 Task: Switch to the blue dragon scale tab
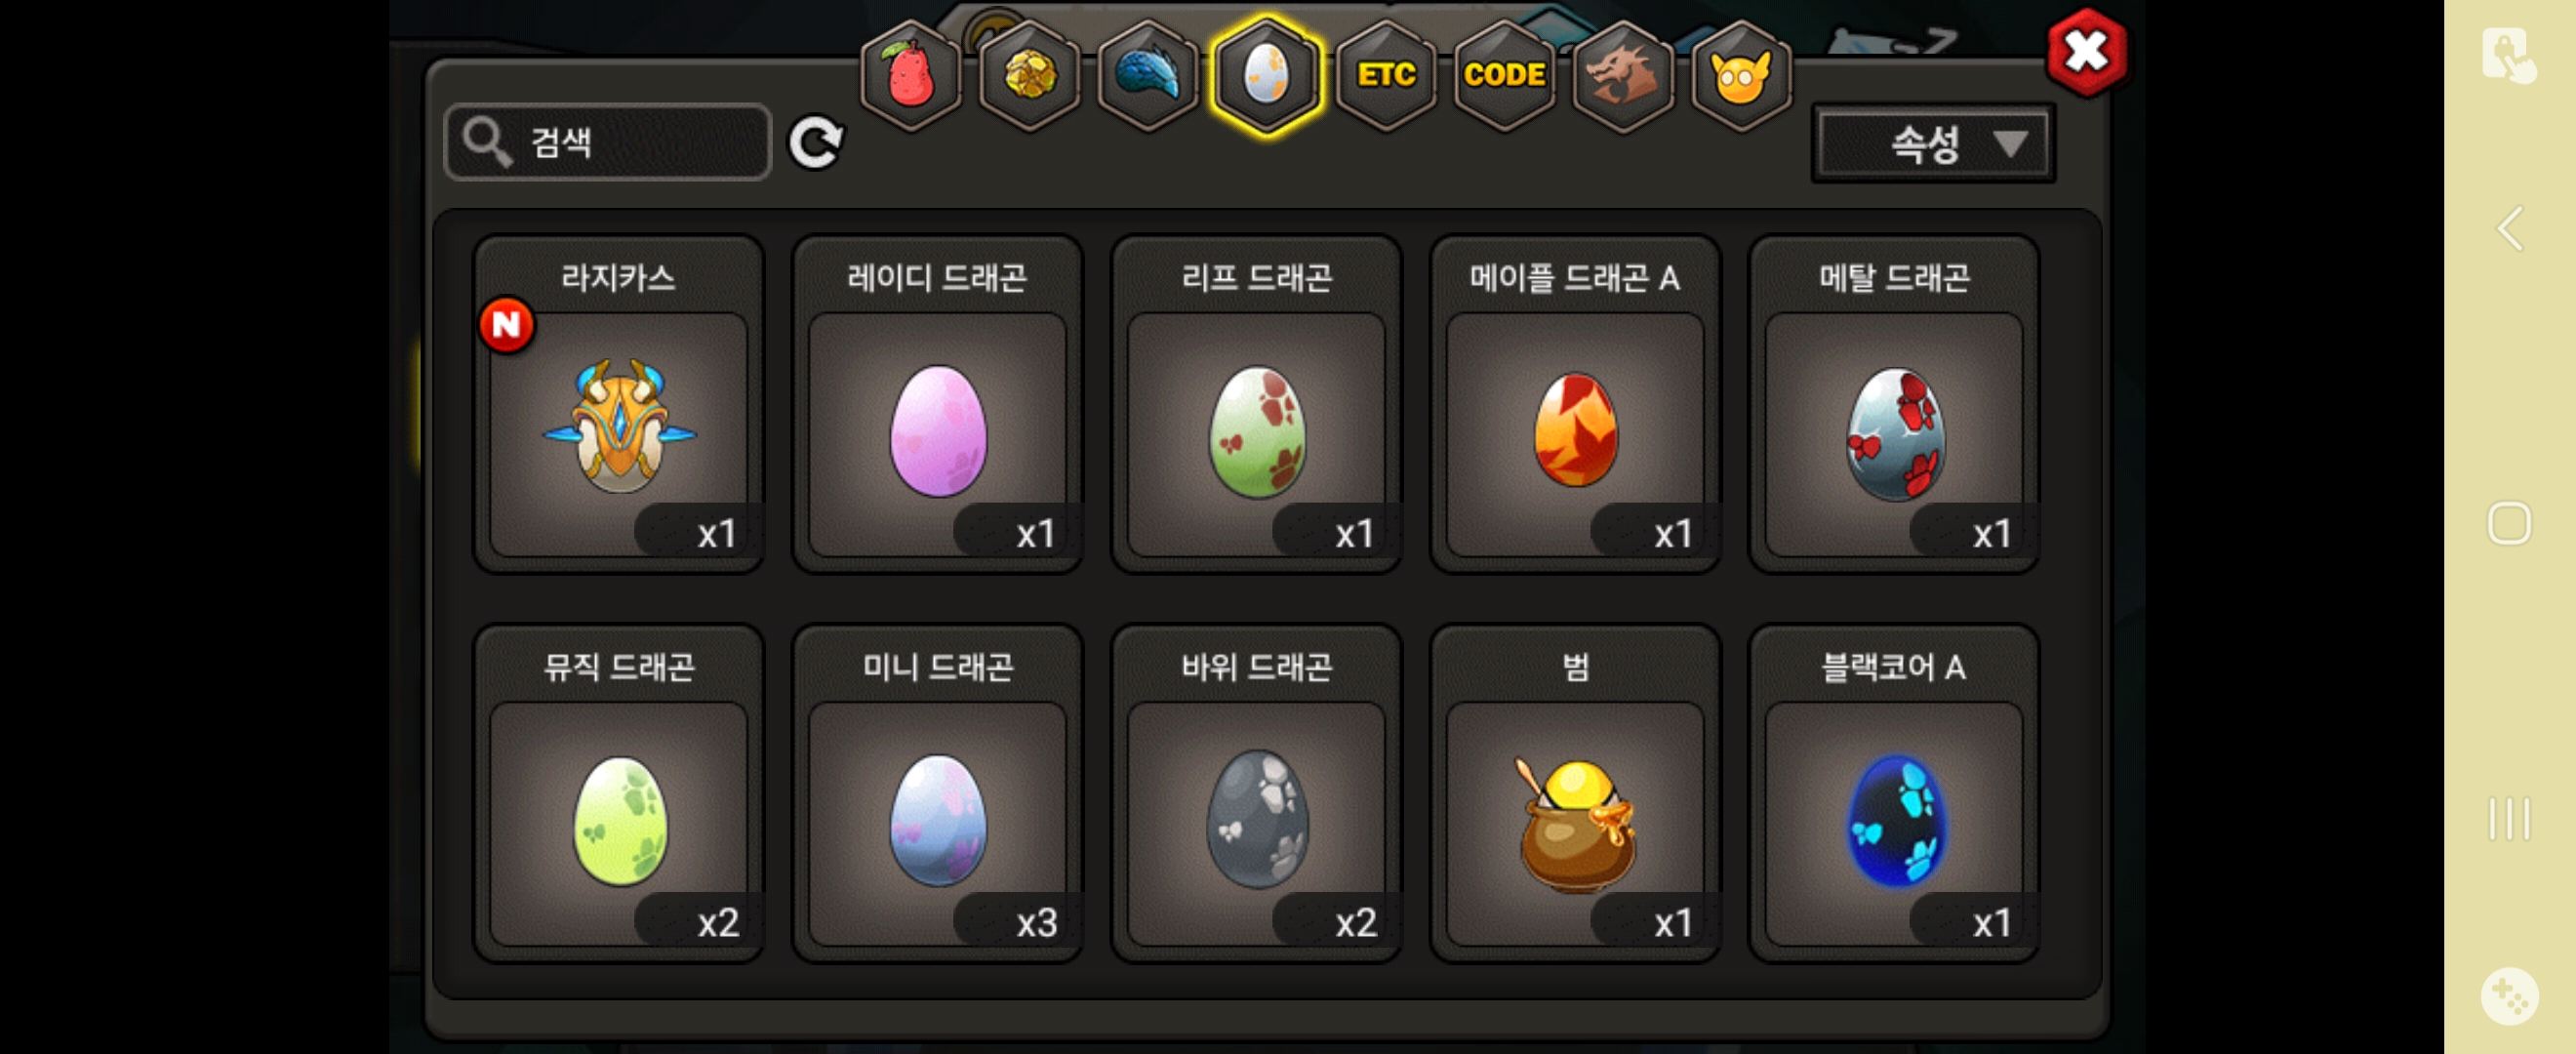pyautogui.click(x=1148, y=75)
